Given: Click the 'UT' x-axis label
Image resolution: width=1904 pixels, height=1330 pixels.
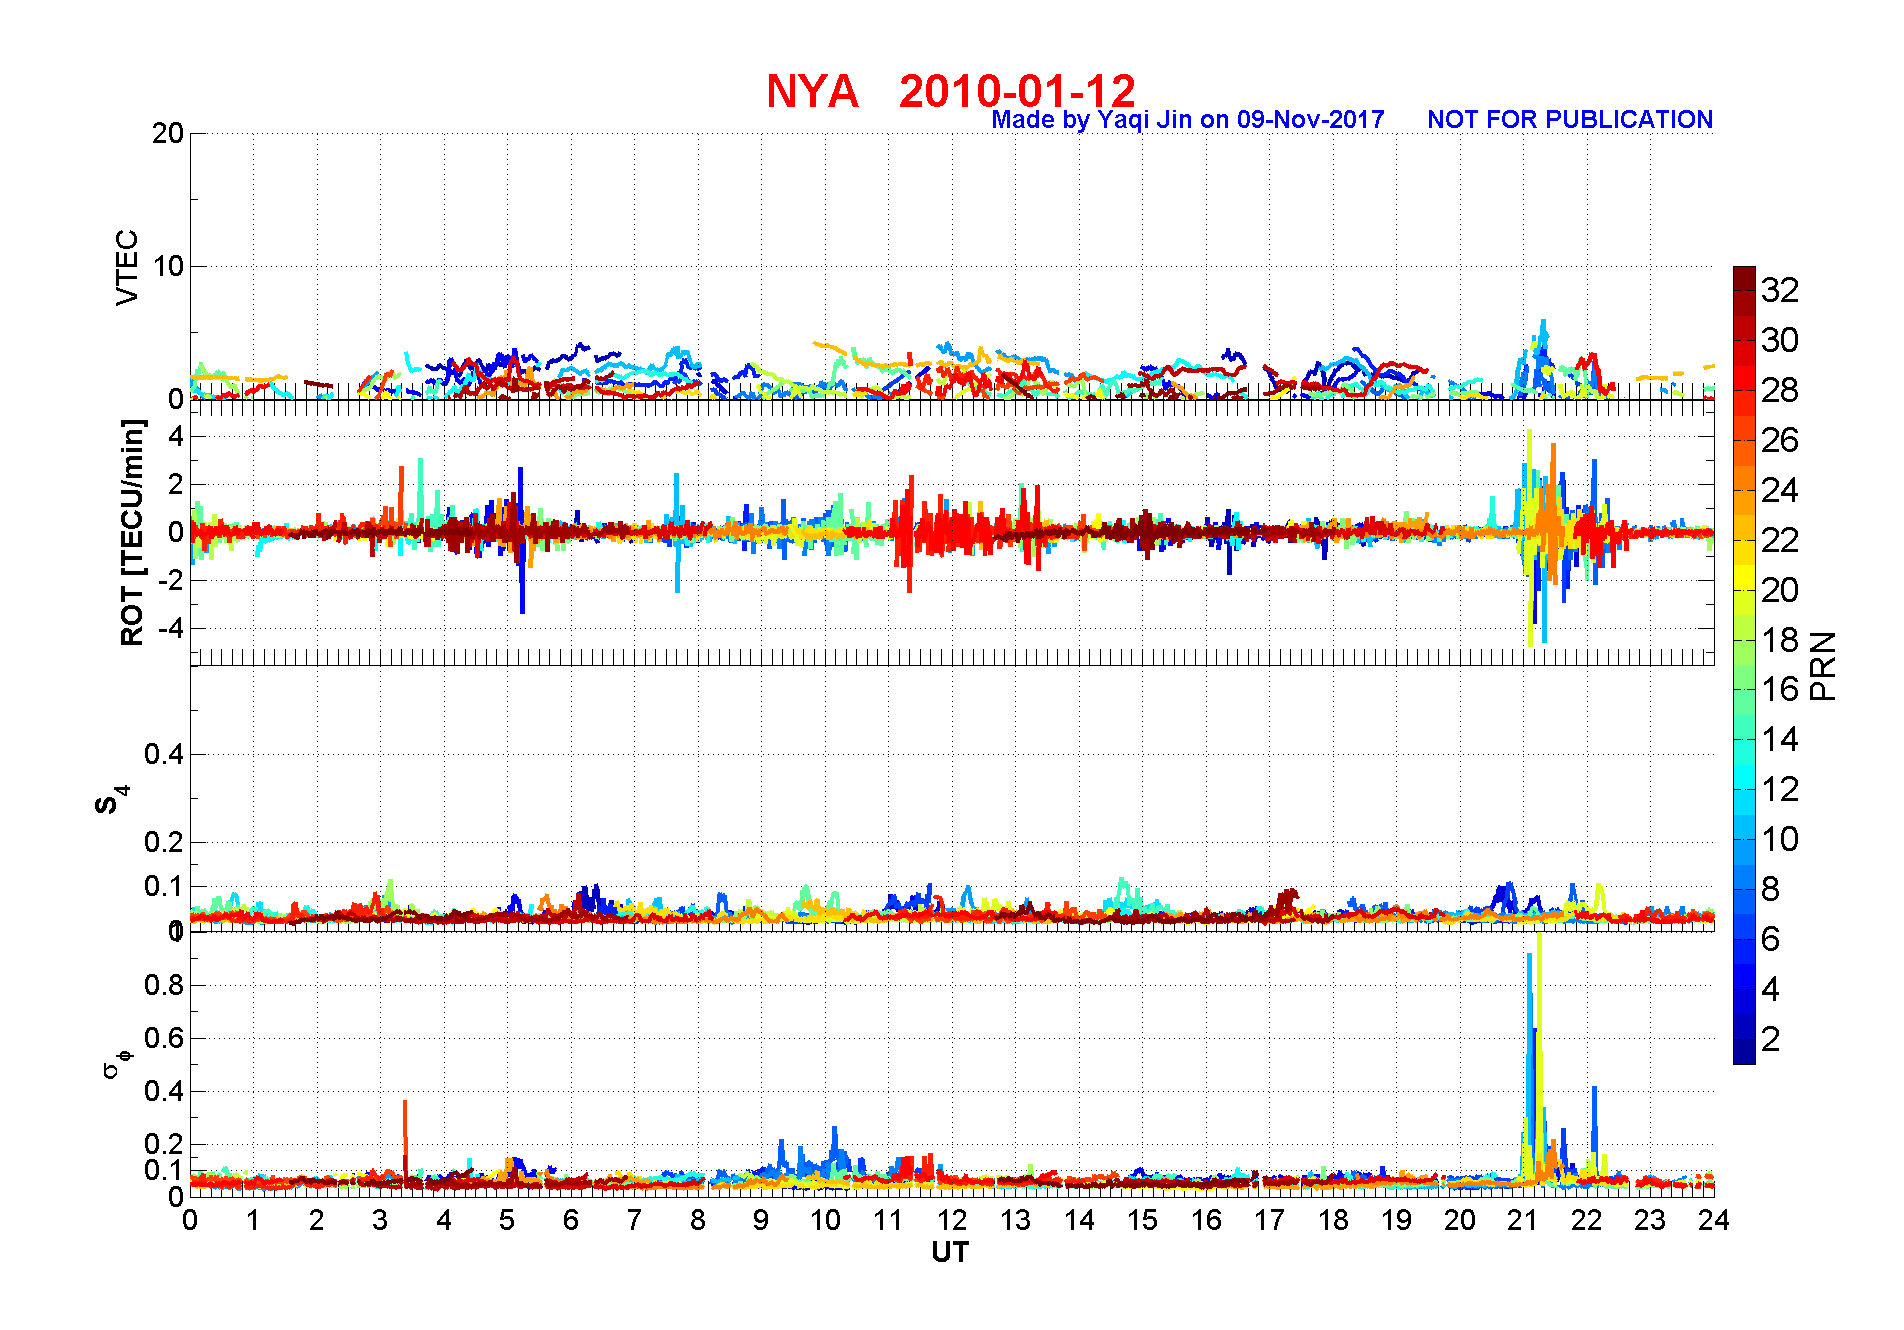Looking at the screenshot, I should click(950, 1252).
